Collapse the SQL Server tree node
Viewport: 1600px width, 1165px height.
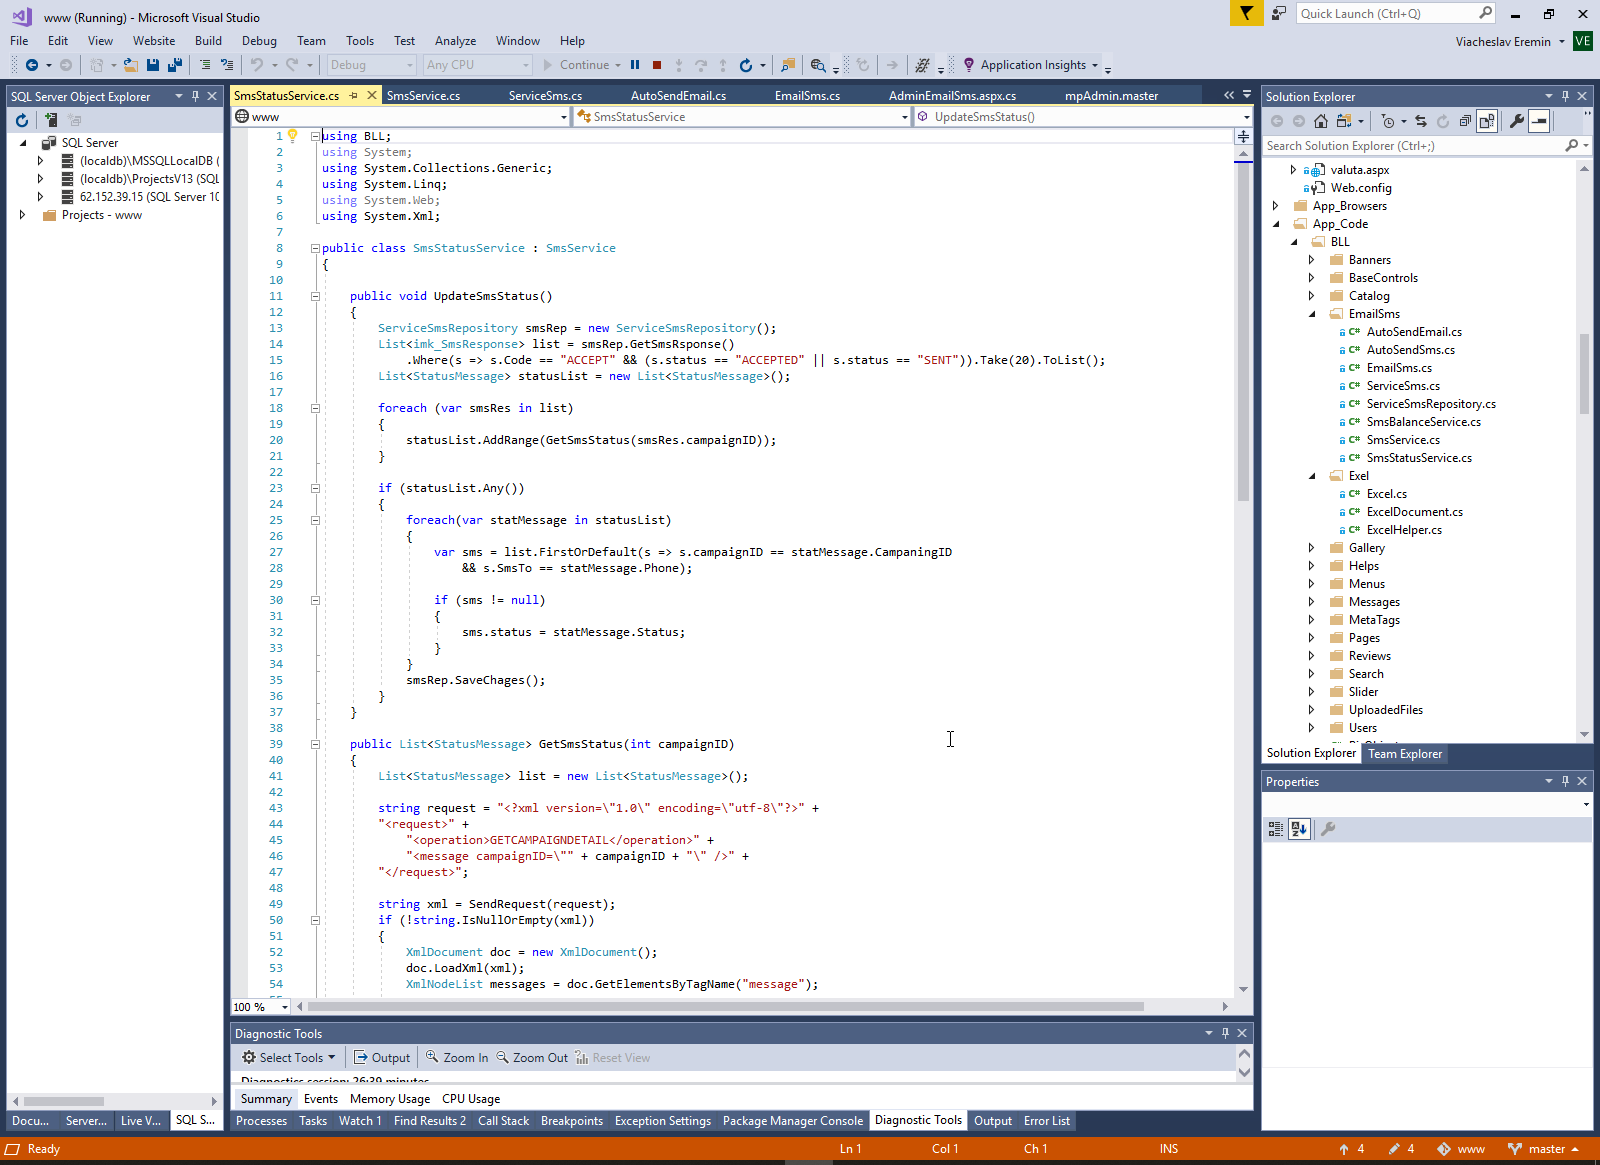pyautogui.click(x=23, y=143)
